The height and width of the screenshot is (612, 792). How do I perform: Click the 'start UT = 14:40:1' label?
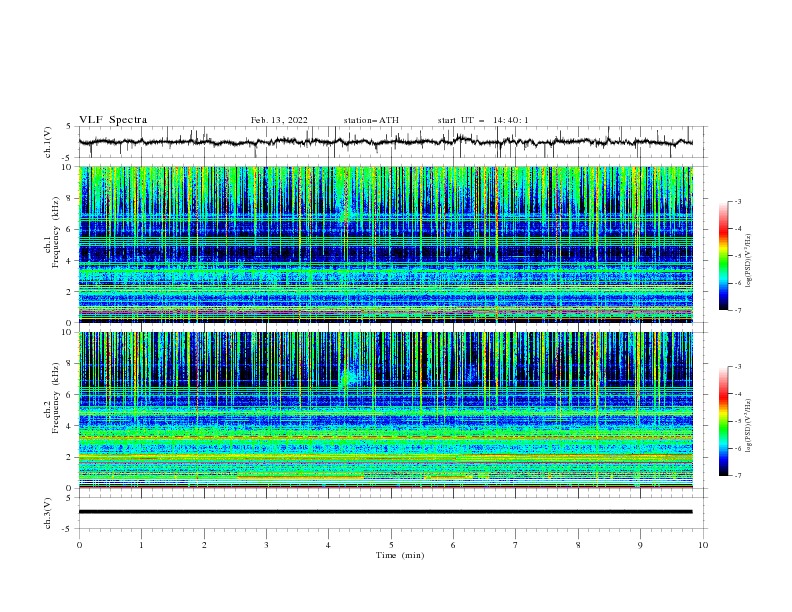[483, 120]
